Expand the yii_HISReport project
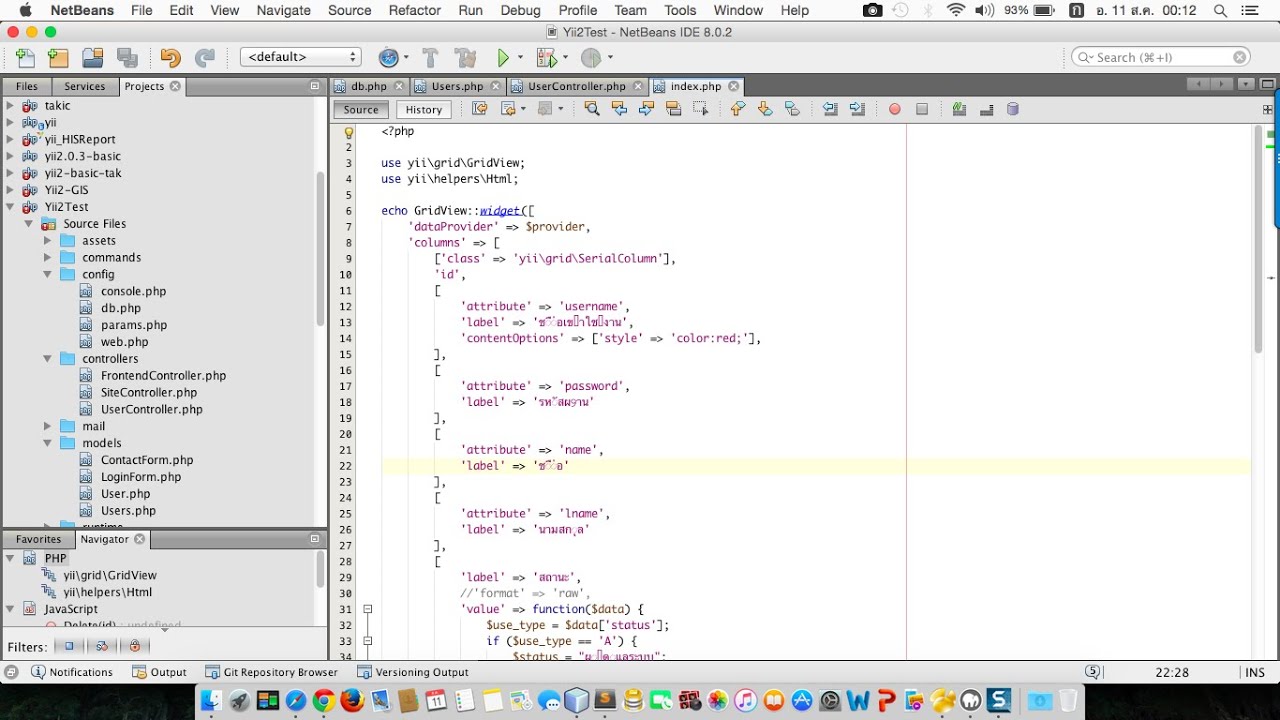This screenshot has height=720, width=1280. tap(10, 139)
